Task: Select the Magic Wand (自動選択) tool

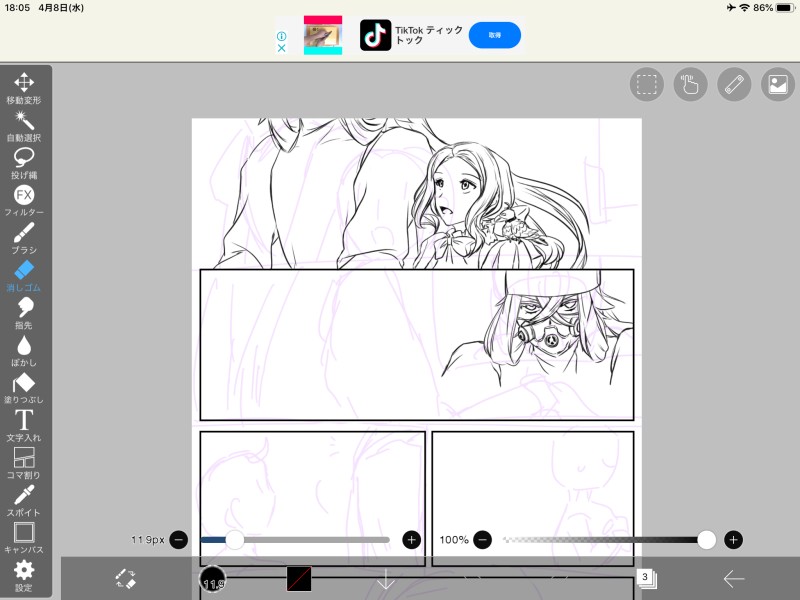Action: coord(24,126)
